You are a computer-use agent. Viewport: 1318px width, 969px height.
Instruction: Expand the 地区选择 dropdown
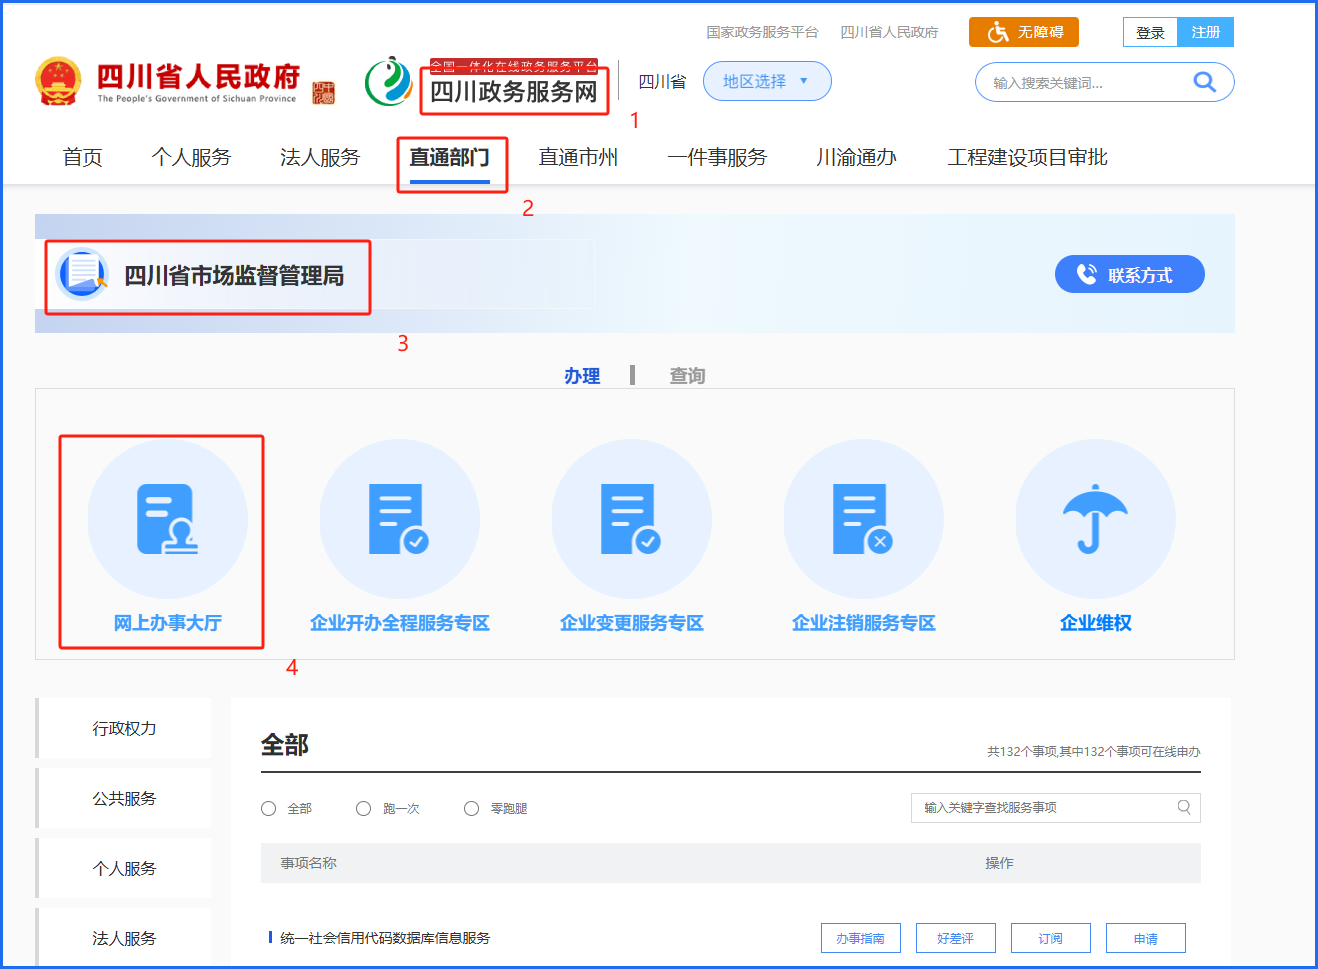coord(767,81)
